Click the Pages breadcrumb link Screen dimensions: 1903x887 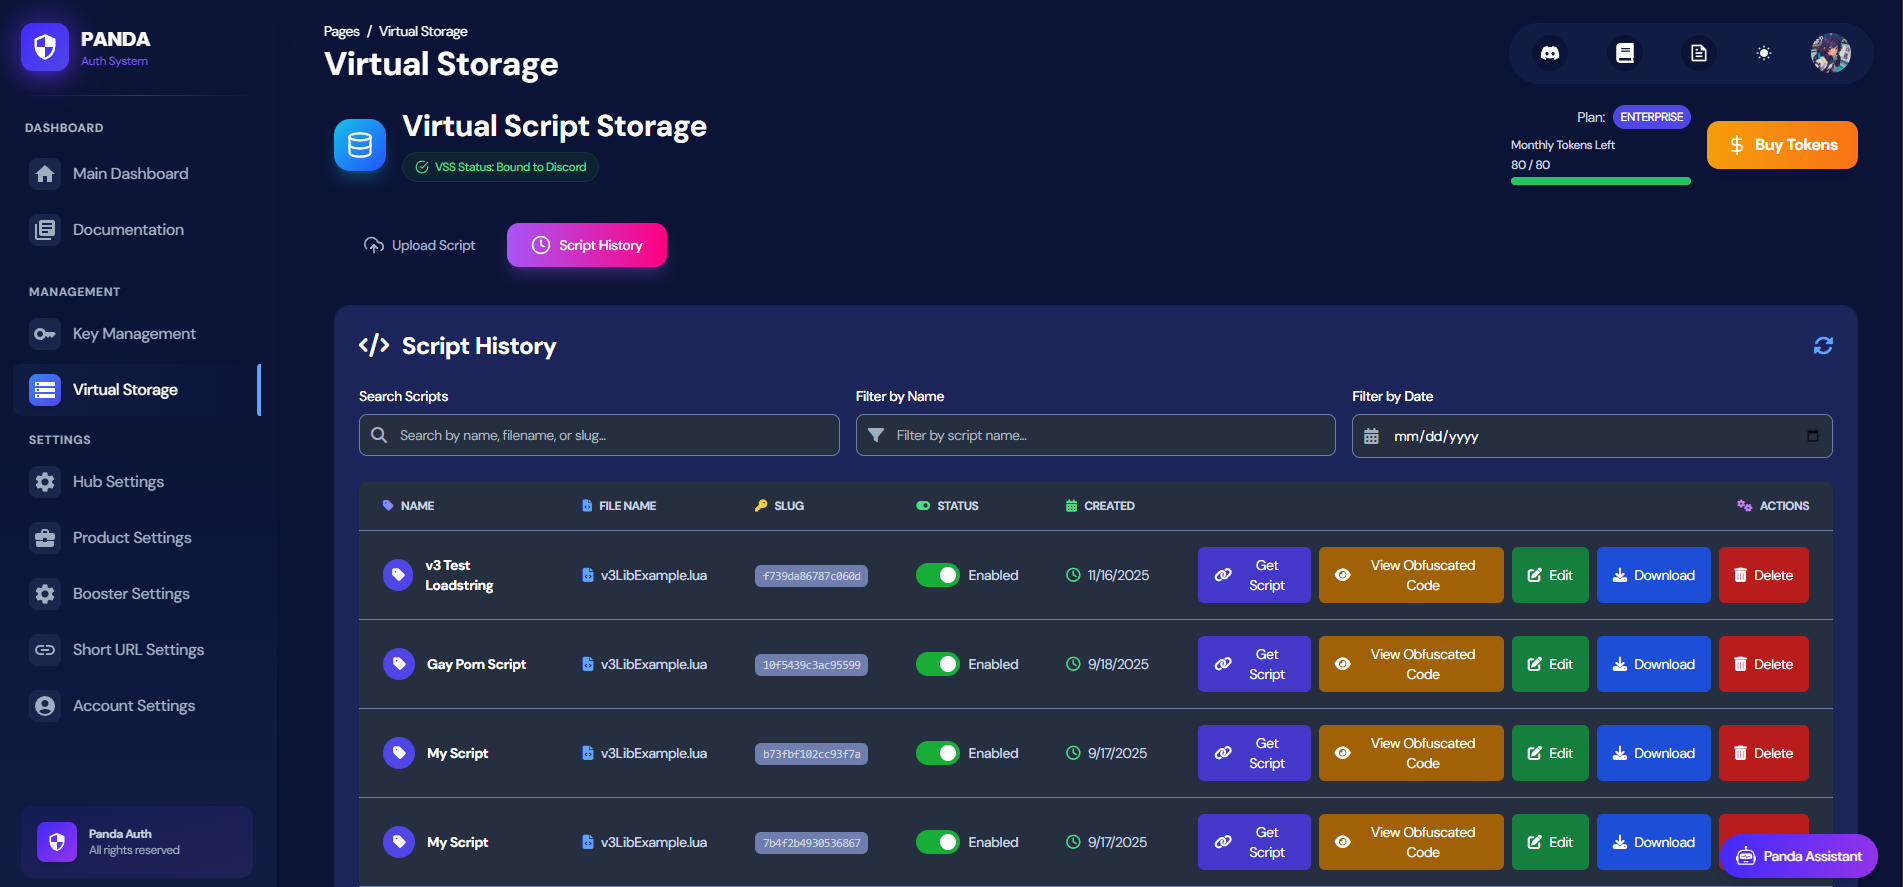(341, 32)
